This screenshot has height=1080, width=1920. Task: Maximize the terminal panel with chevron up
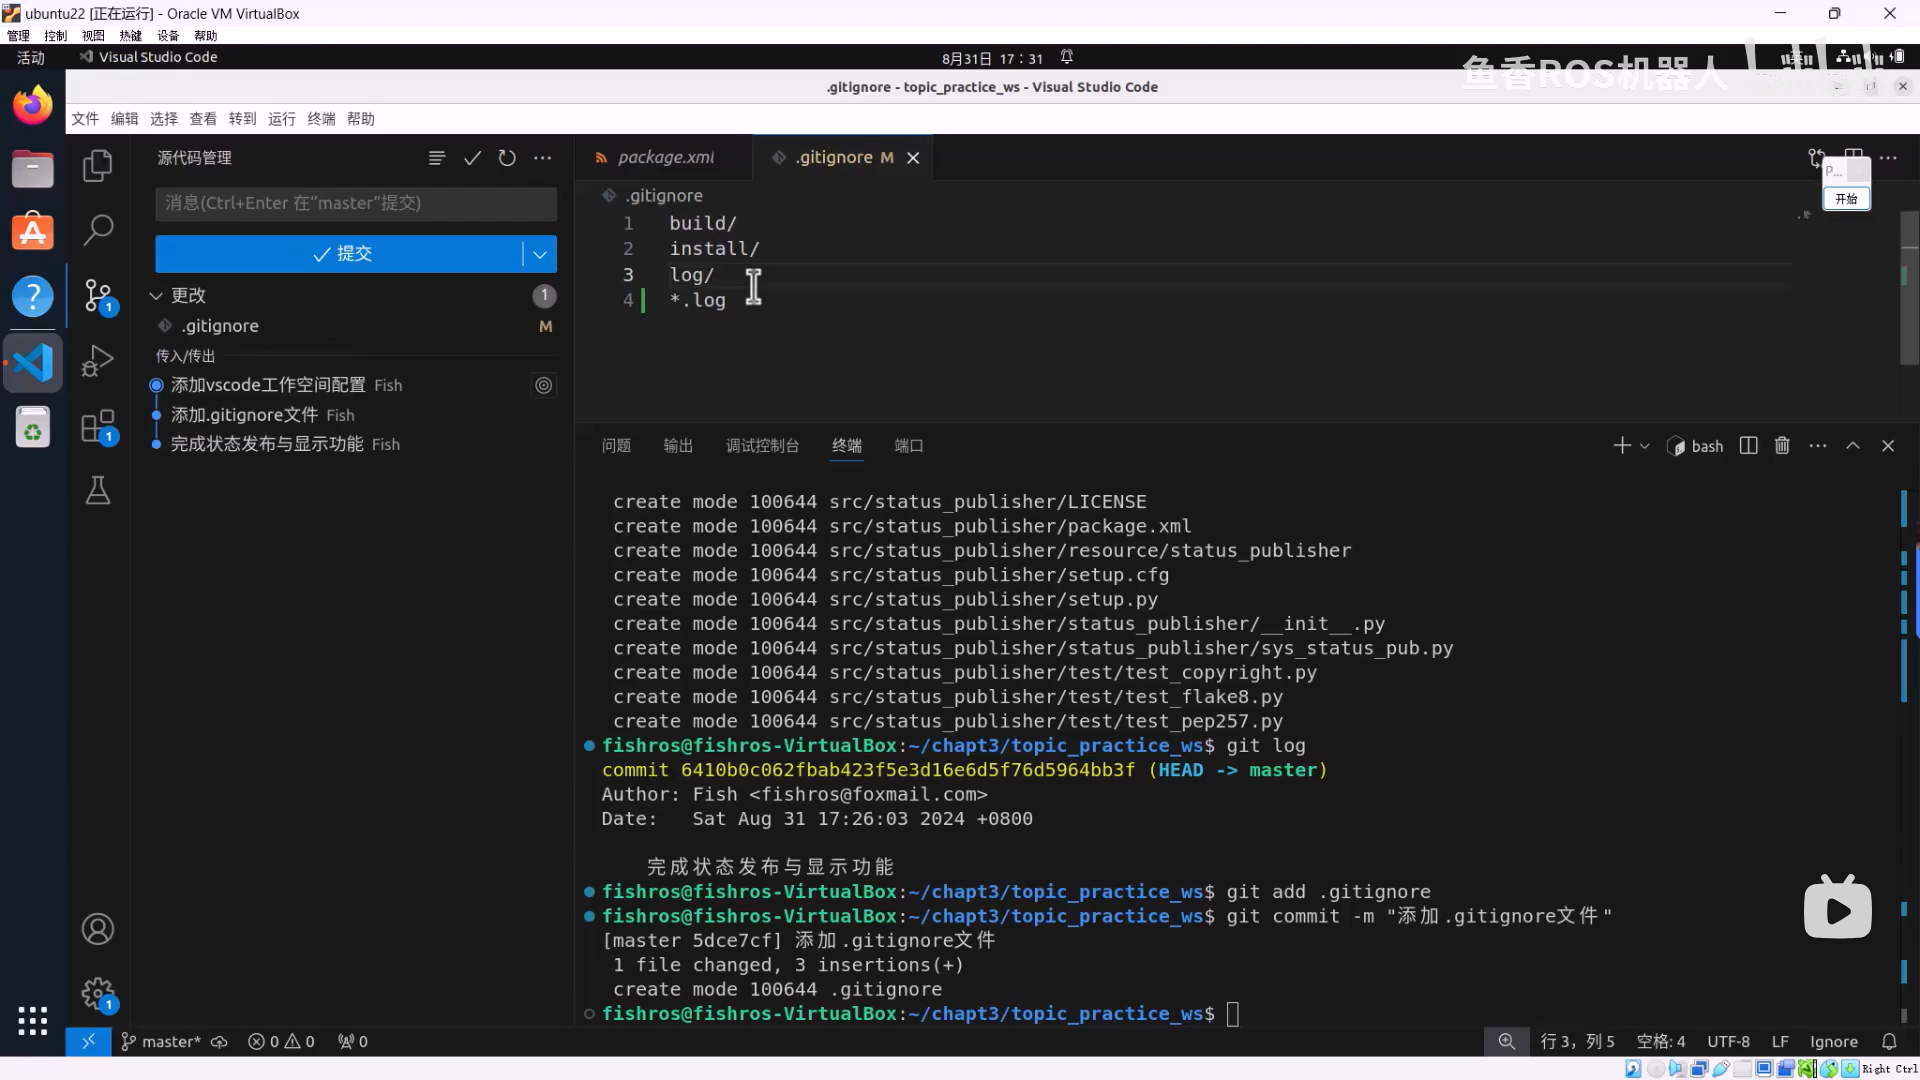tap(1853, 446)
